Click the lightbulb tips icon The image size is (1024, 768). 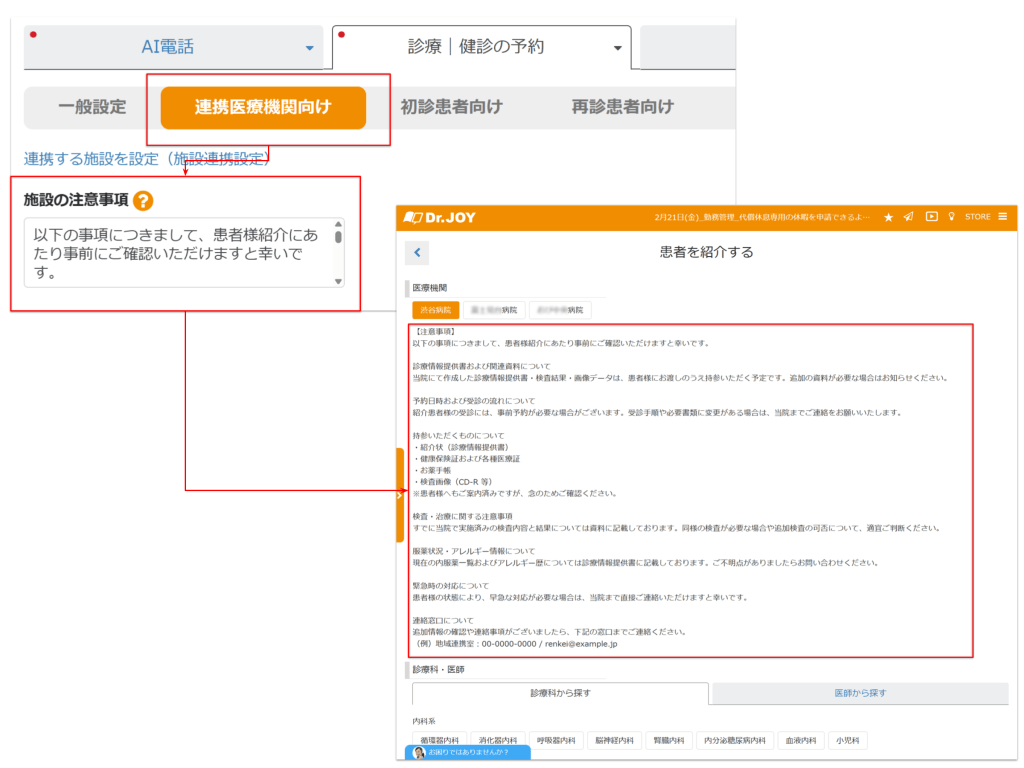tap(951, 217)
